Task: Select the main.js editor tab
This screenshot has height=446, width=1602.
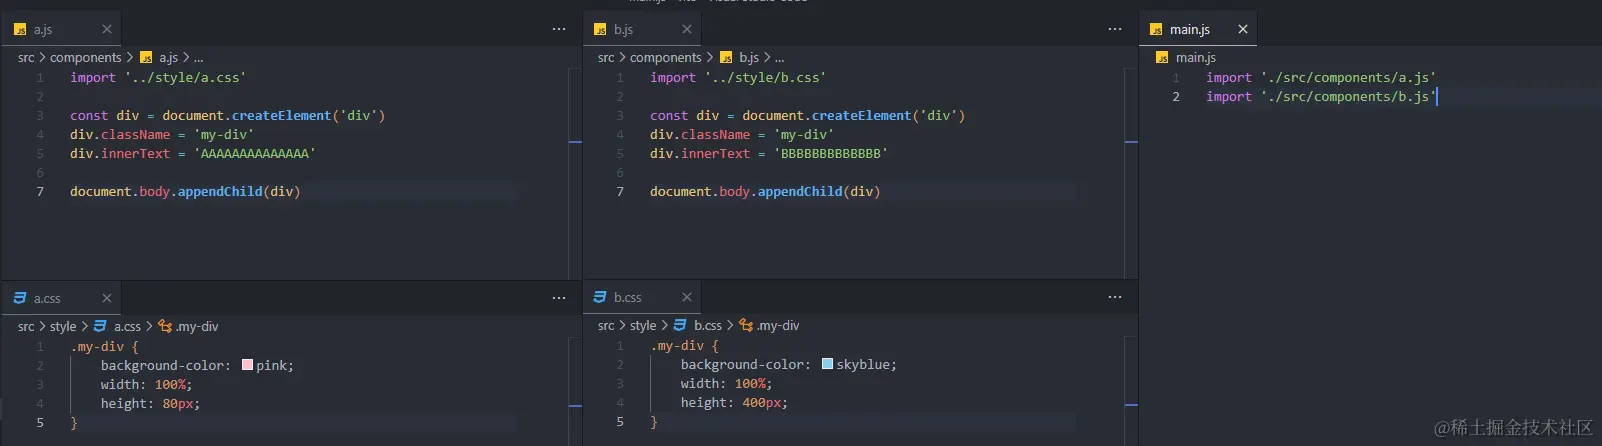Action: (1198, 29)
